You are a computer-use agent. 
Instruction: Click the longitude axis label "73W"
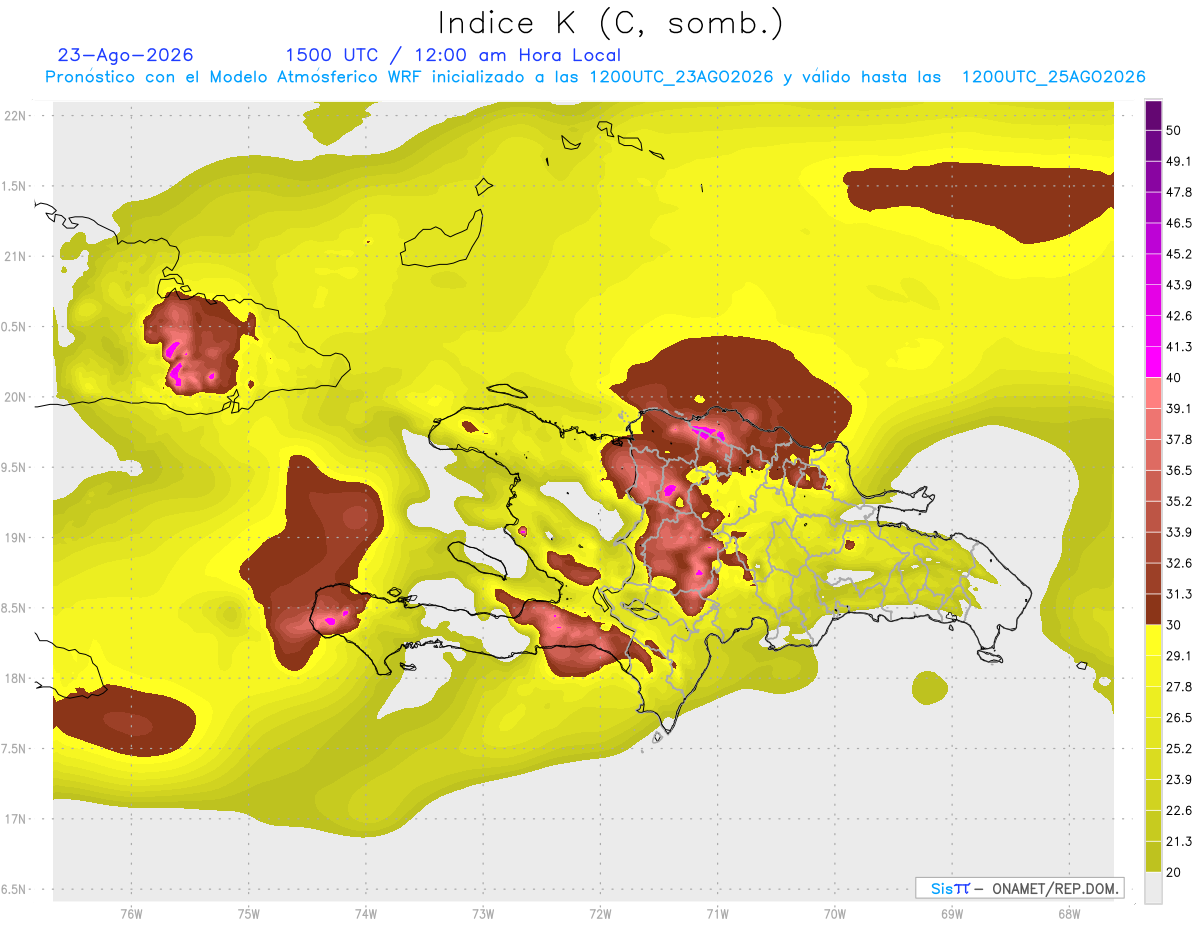(483, 914)
